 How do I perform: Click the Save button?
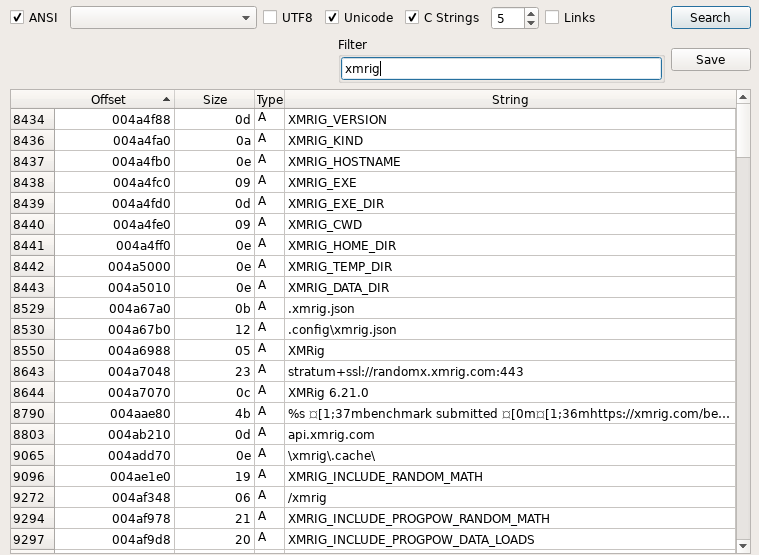(x=710, y=60)
